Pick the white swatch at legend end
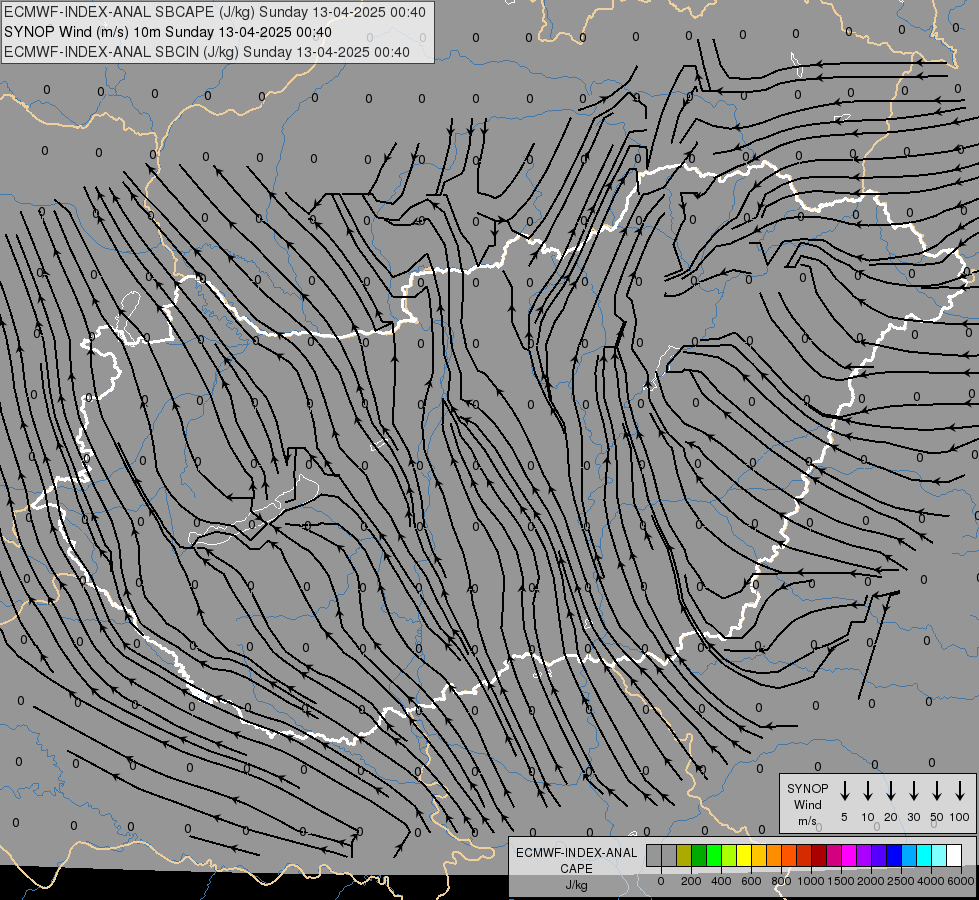Image resolution: width=979 pixels, height=900 pixels. tap(953, 855)
